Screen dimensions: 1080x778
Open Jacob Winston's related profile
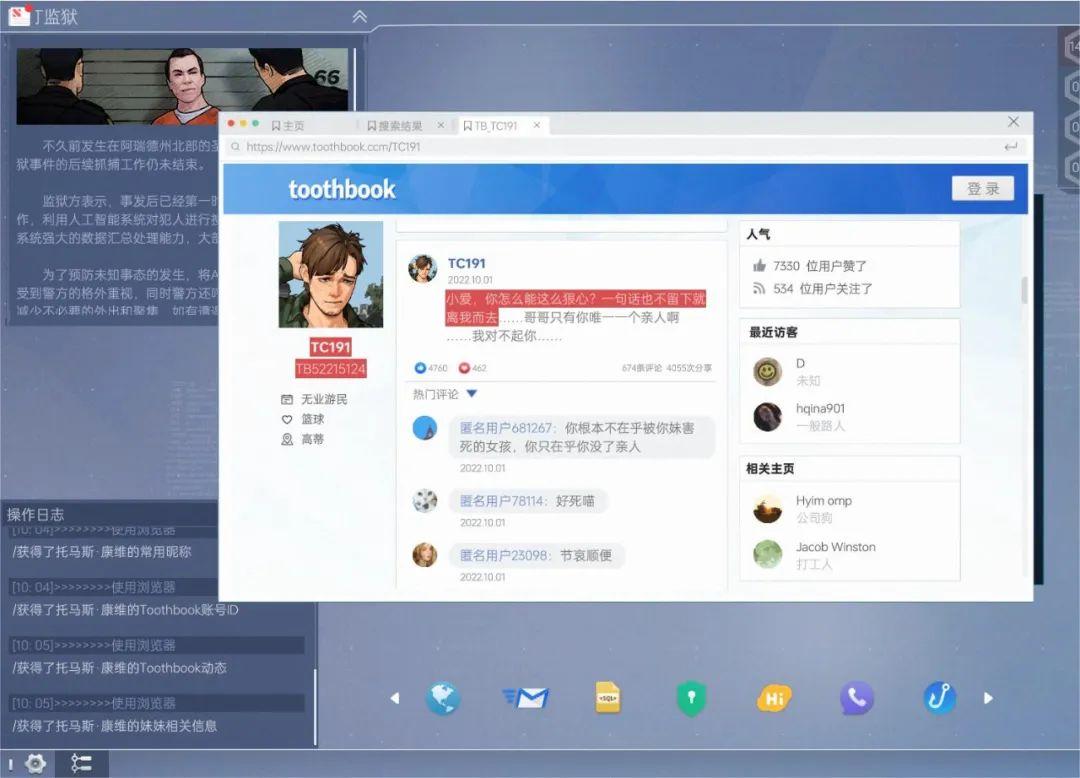click(835, 547)
